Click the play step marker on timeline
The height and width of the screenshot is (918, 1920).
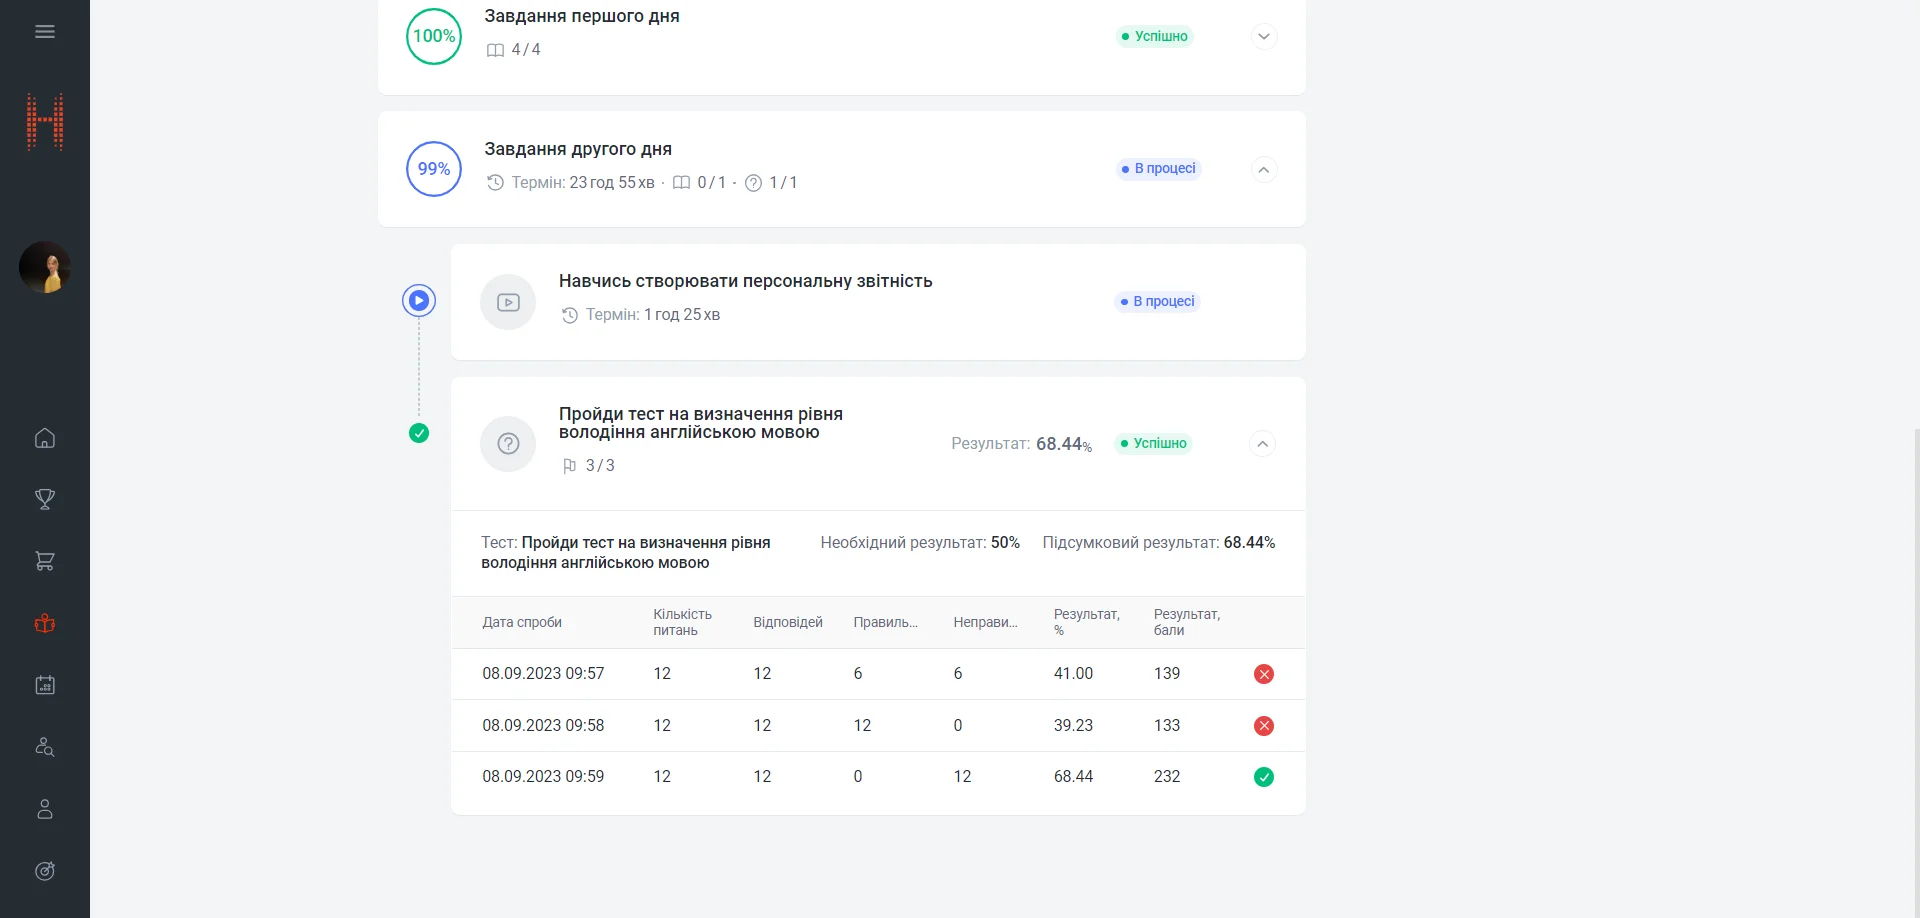pyautogui.click(x=419, y=300)
